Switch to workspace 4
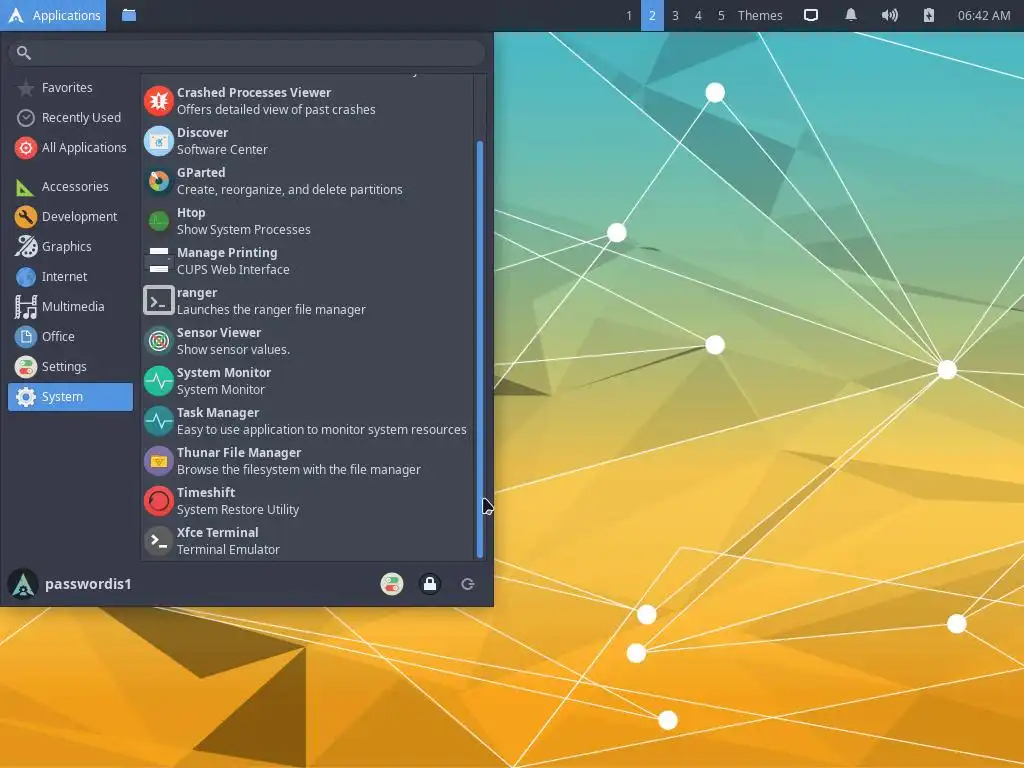The height and width of the screenshot is (768, 1024). point(698,15)
